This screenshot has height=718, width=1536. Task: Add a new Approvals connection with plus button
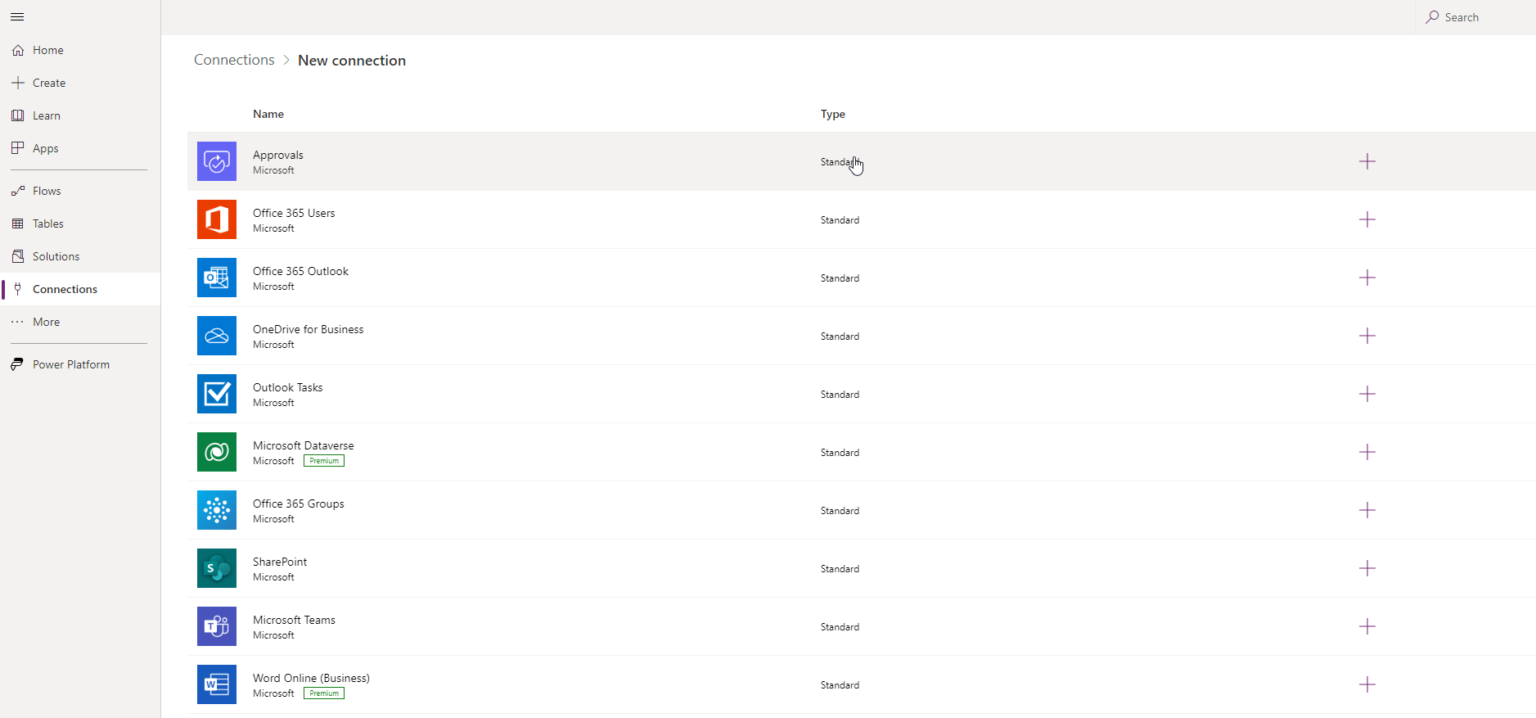click(x=1367, y=161)
